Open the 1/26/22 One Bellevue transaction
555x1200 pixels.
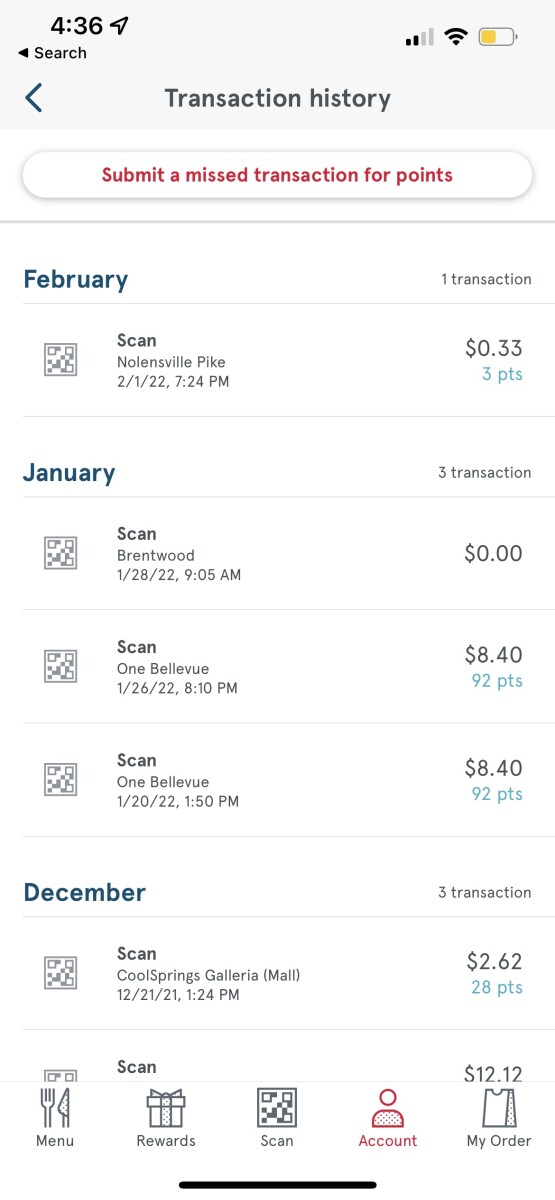point(277,667)
